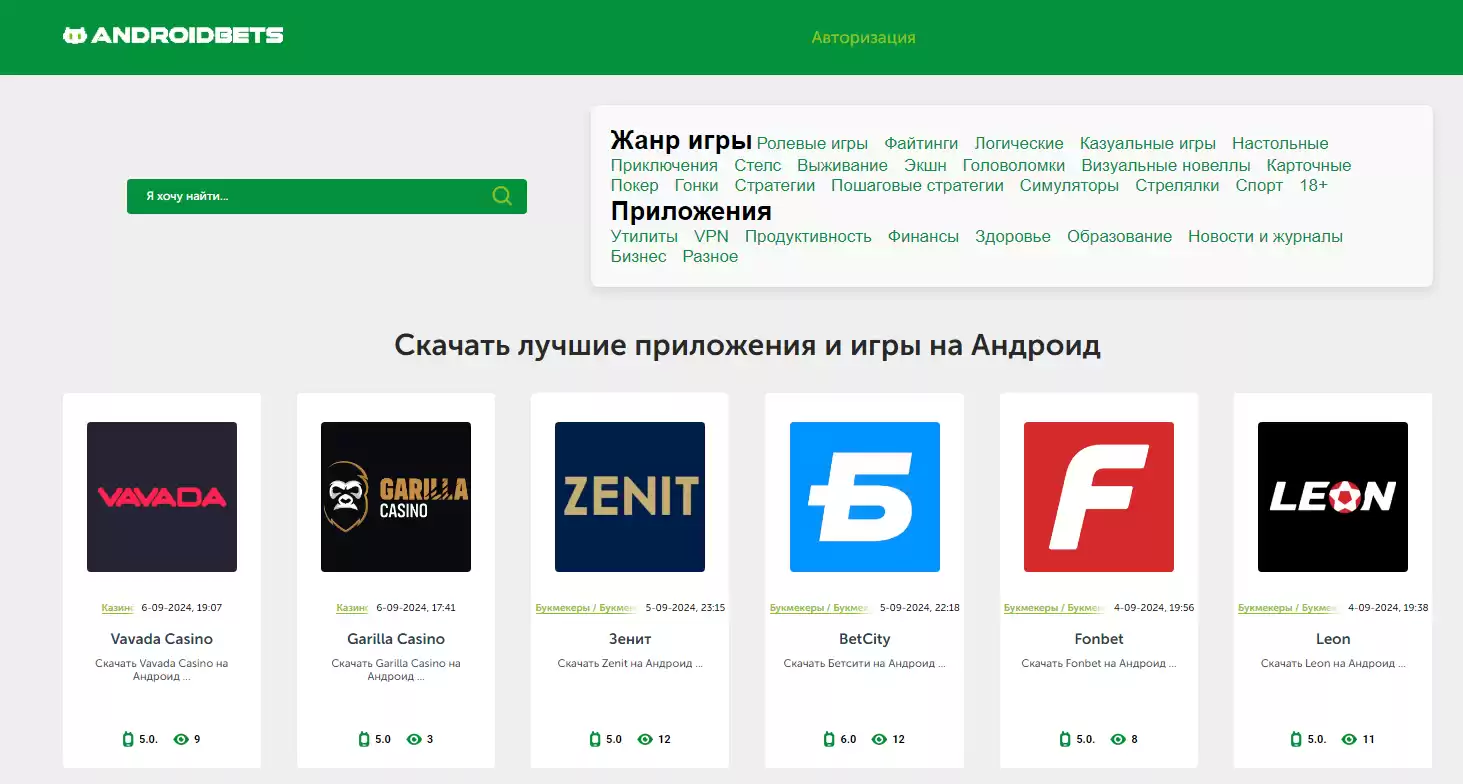Screen dimensions: 1463x784
Task: Select the Приключения genre
Action: coord(664,166)
